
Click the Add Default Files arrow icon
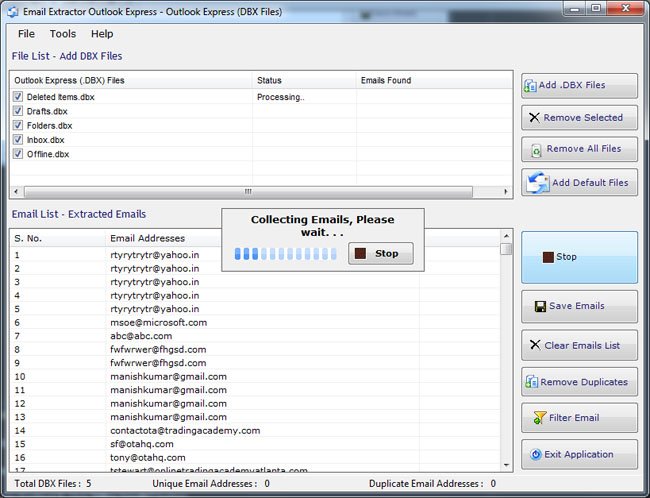pos(538,182)
